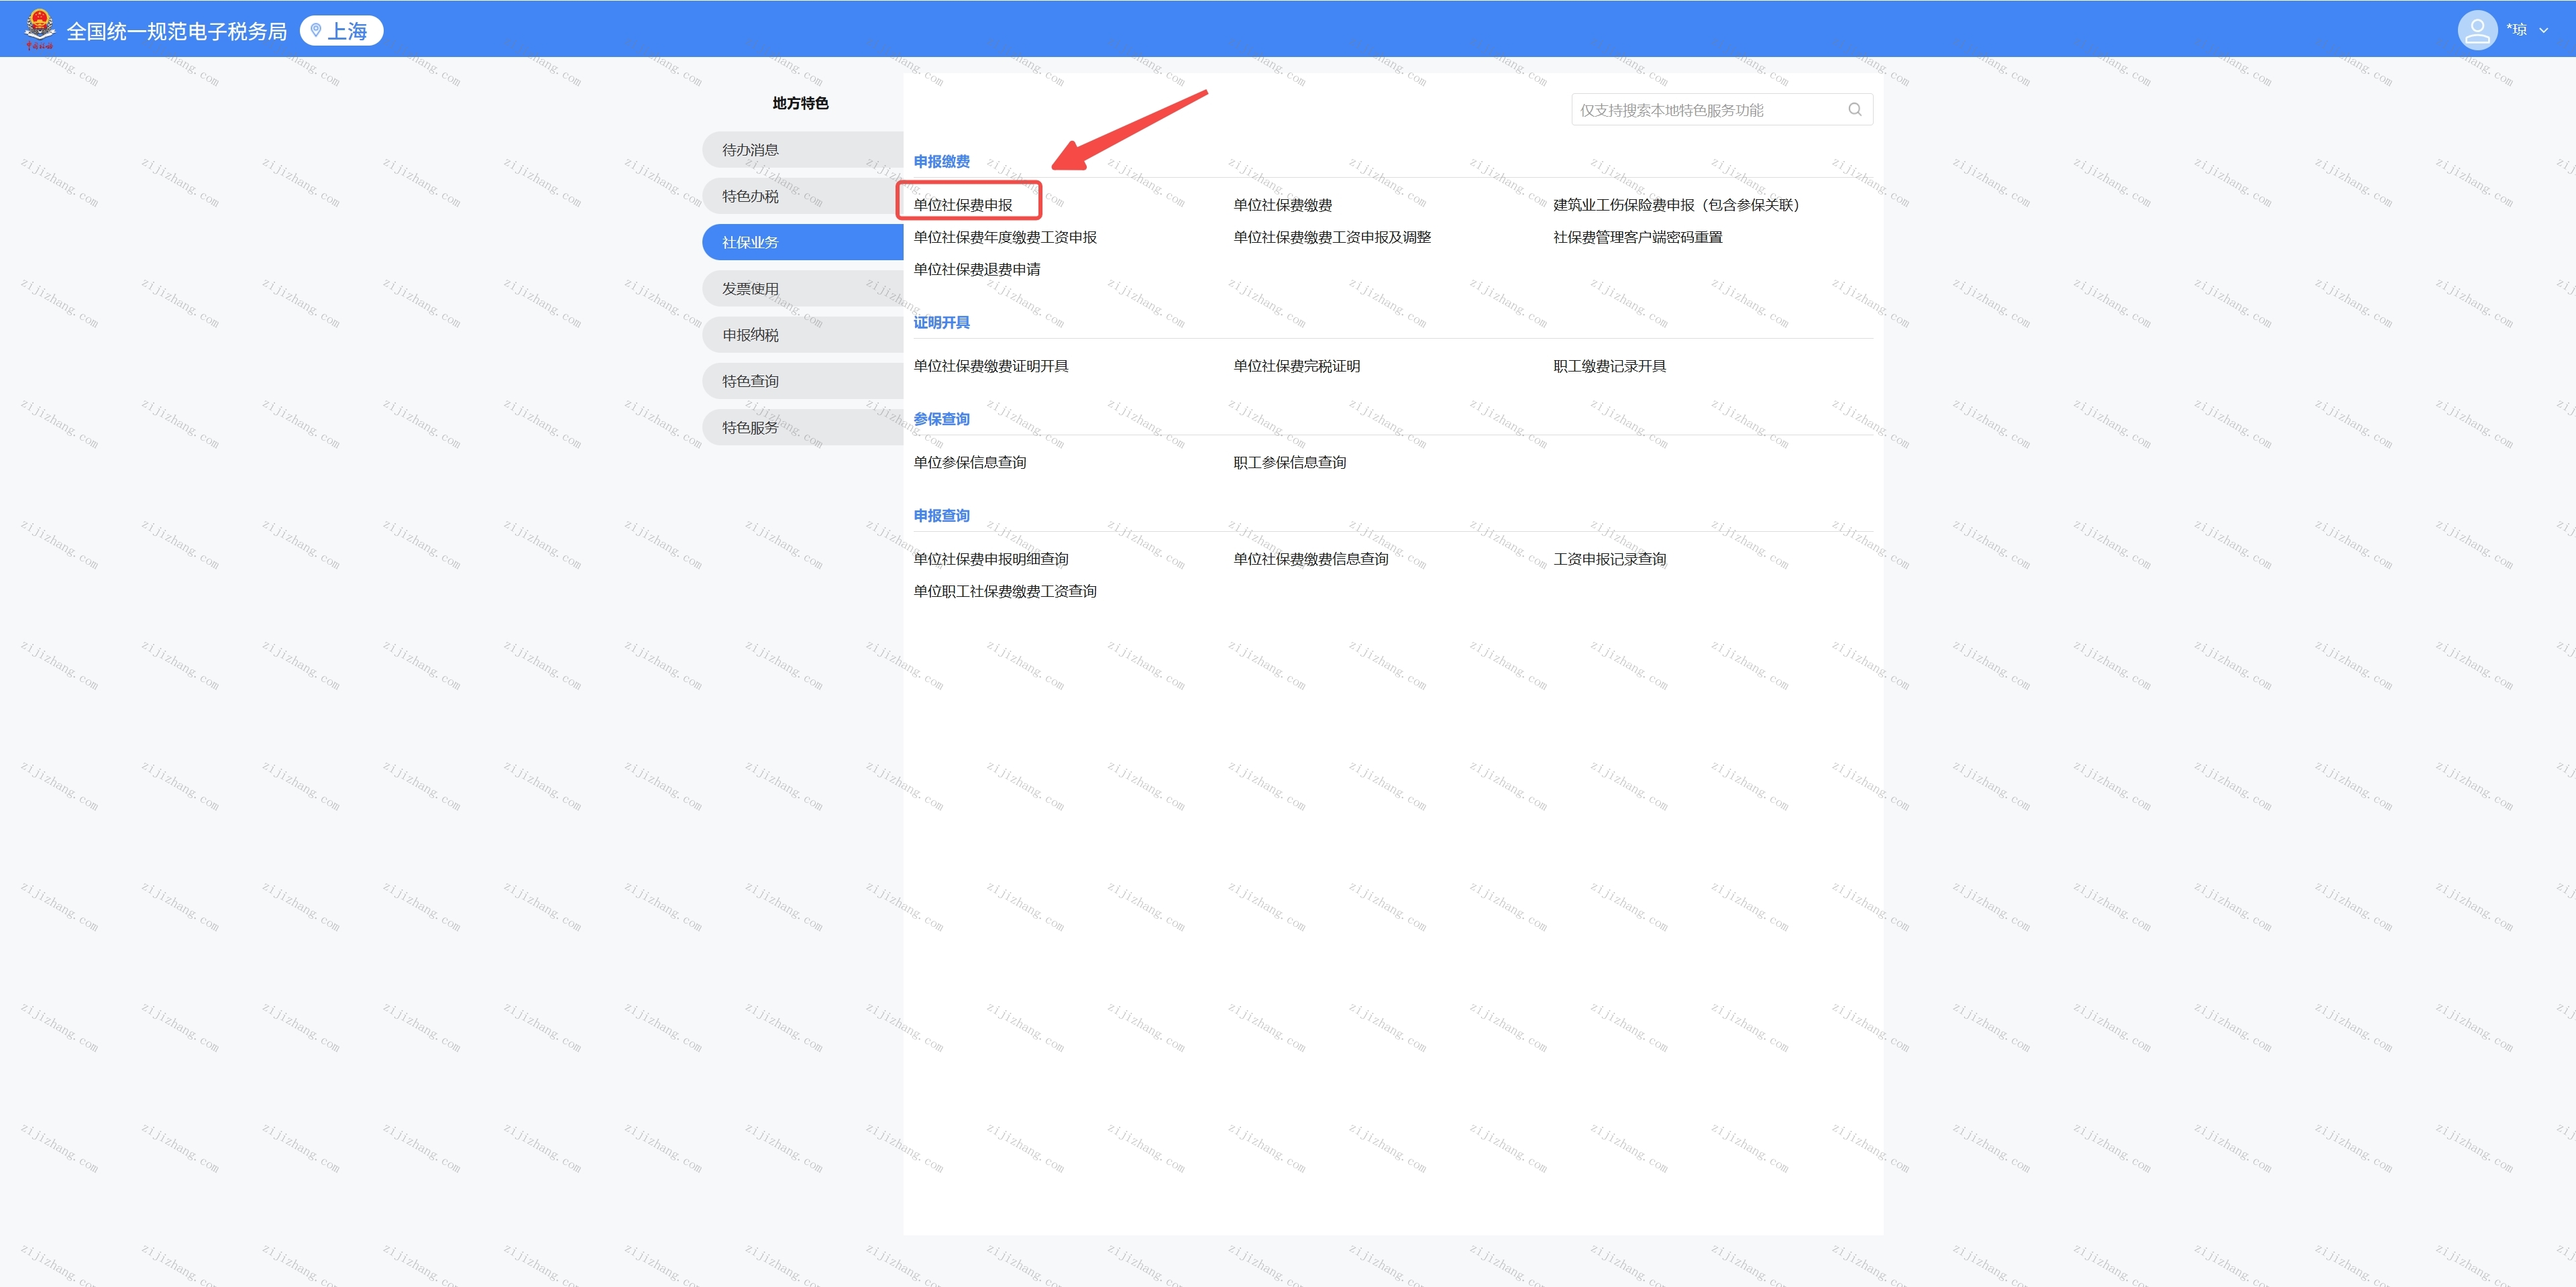
Task: Click the 申报缴费 section heading
Action: pyautogui.click(x=941, y=161)
